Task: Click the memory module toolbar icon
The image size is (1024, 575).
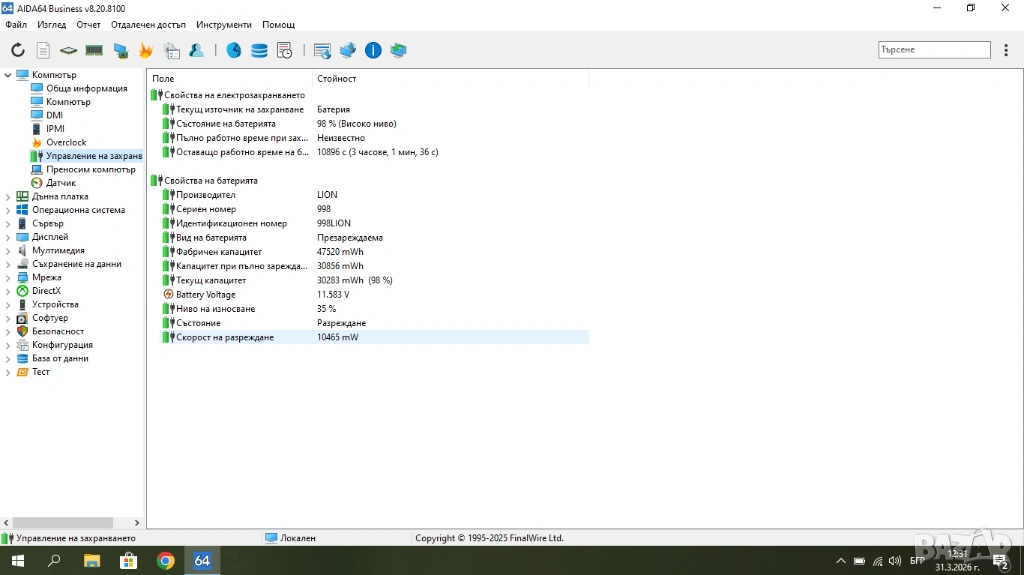Action: [94, 50]
